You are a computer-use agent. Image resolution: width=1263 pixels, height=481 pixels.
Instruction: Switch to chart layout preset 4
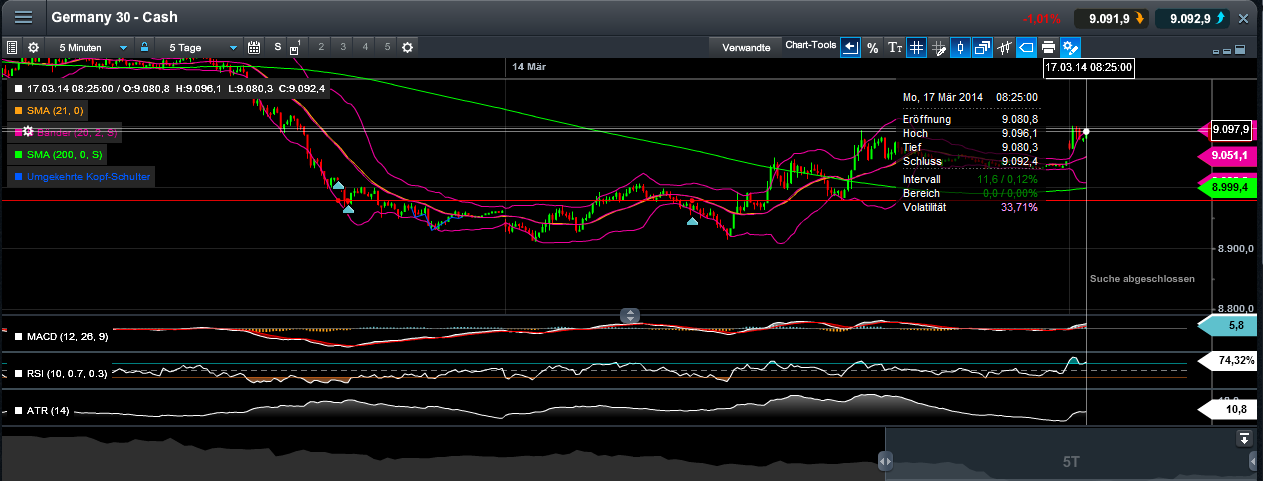click(x=364, y=47)
